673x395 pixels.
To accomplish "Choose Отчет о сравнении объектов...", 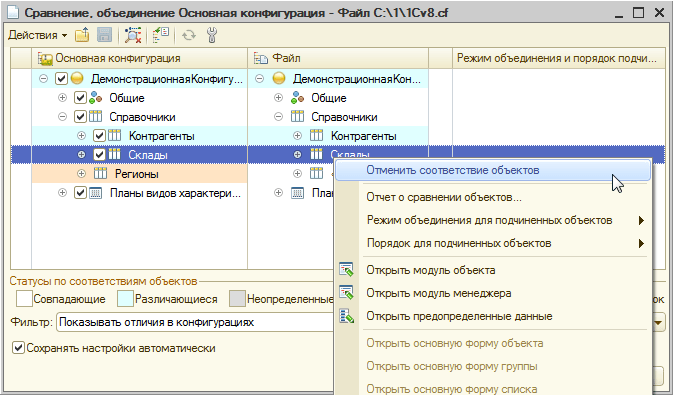I will click(x=492, y=198).
